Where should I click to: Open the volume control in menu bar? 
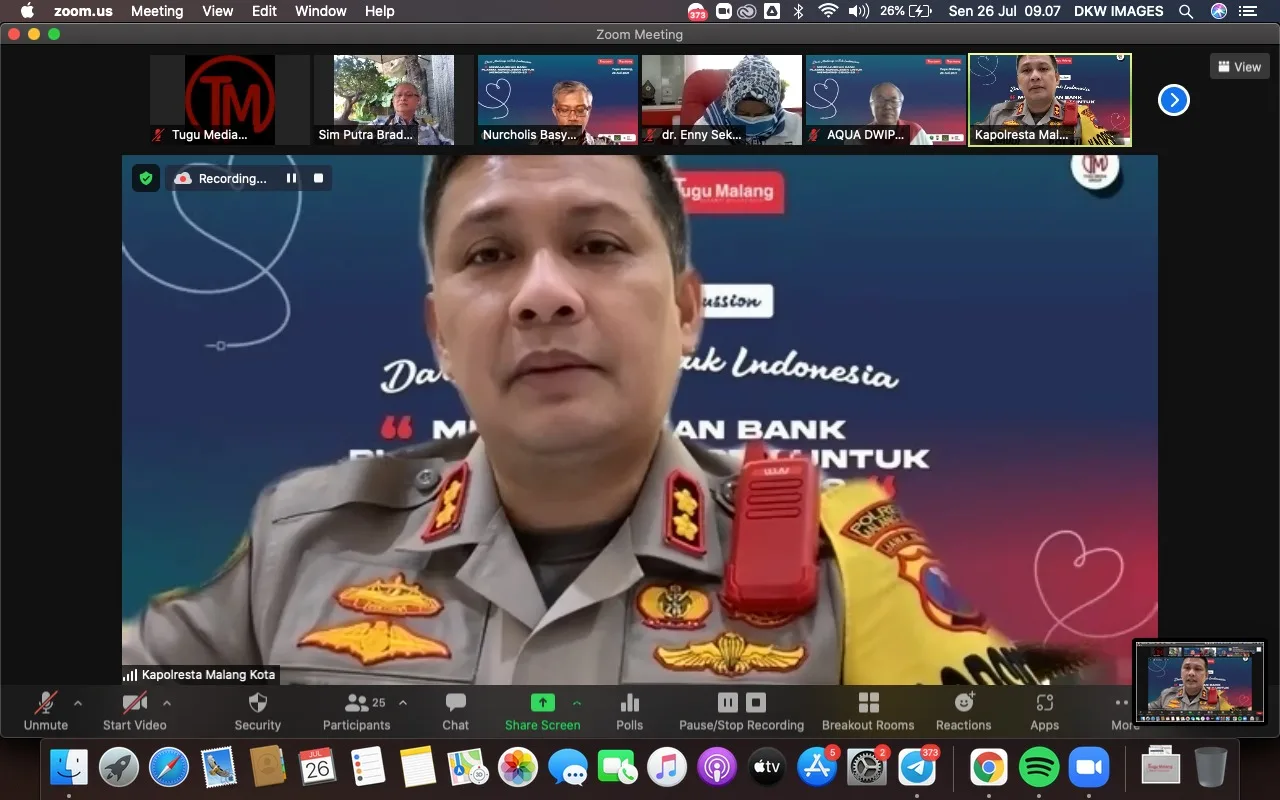pos(858,11)
